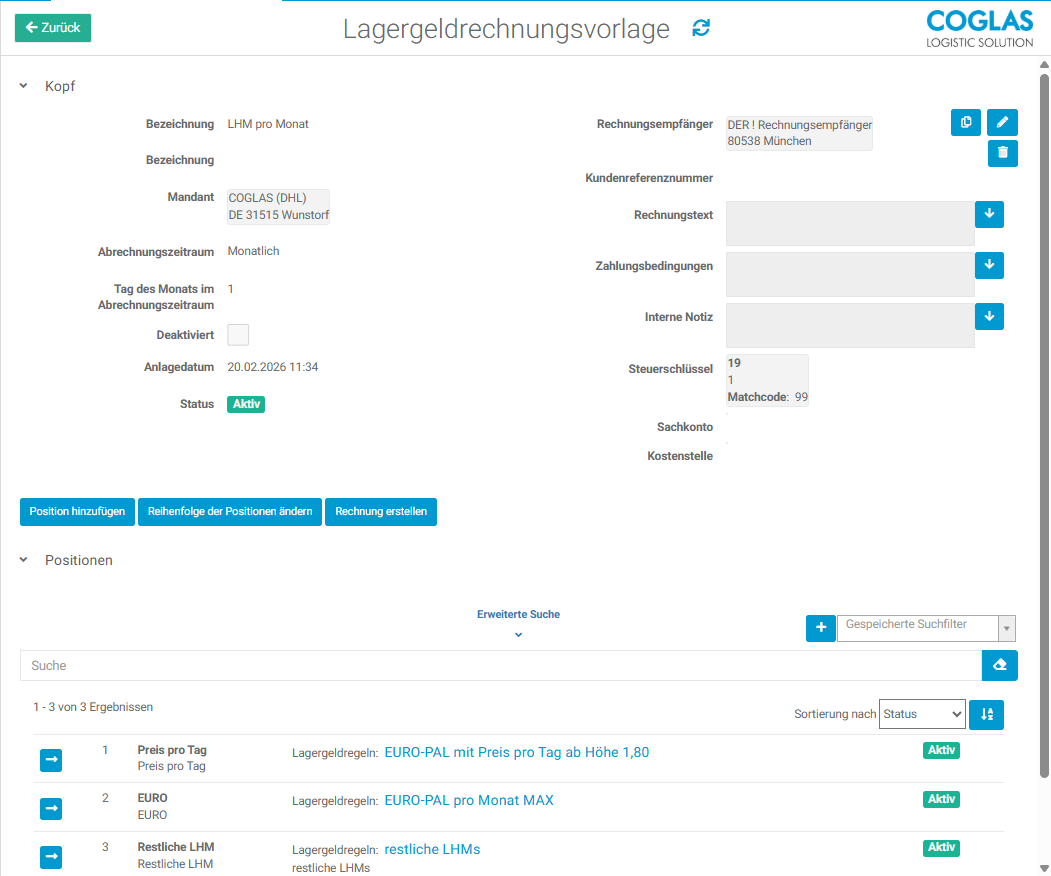Viewport: 1051px width, 876px height.
Task: Expand Erweiterte Suche options
Action: click(518, 634)
